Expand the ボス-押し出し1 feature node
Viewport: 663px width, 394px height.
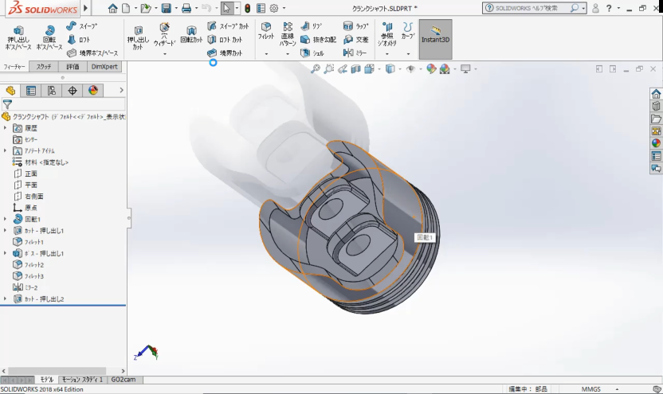click(5, 253)
